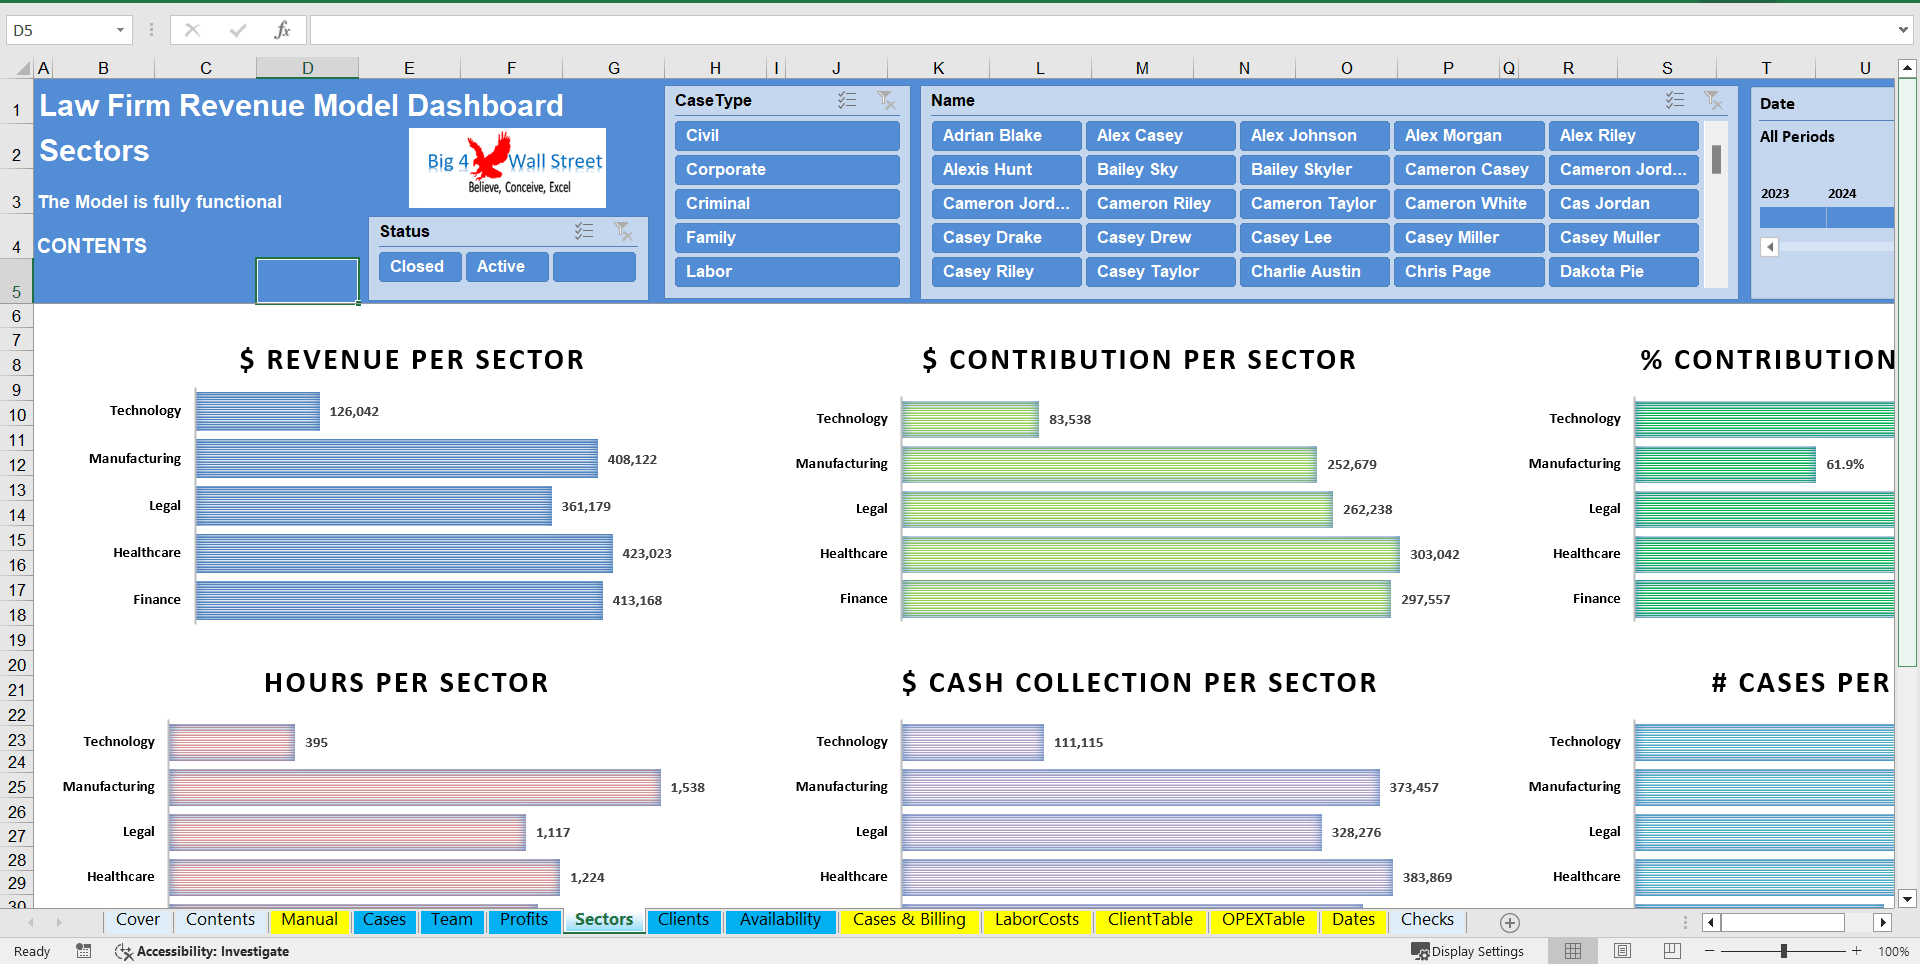
Task: Click the 2024 period in the Date slicer
Action: tap(1860, 218)
